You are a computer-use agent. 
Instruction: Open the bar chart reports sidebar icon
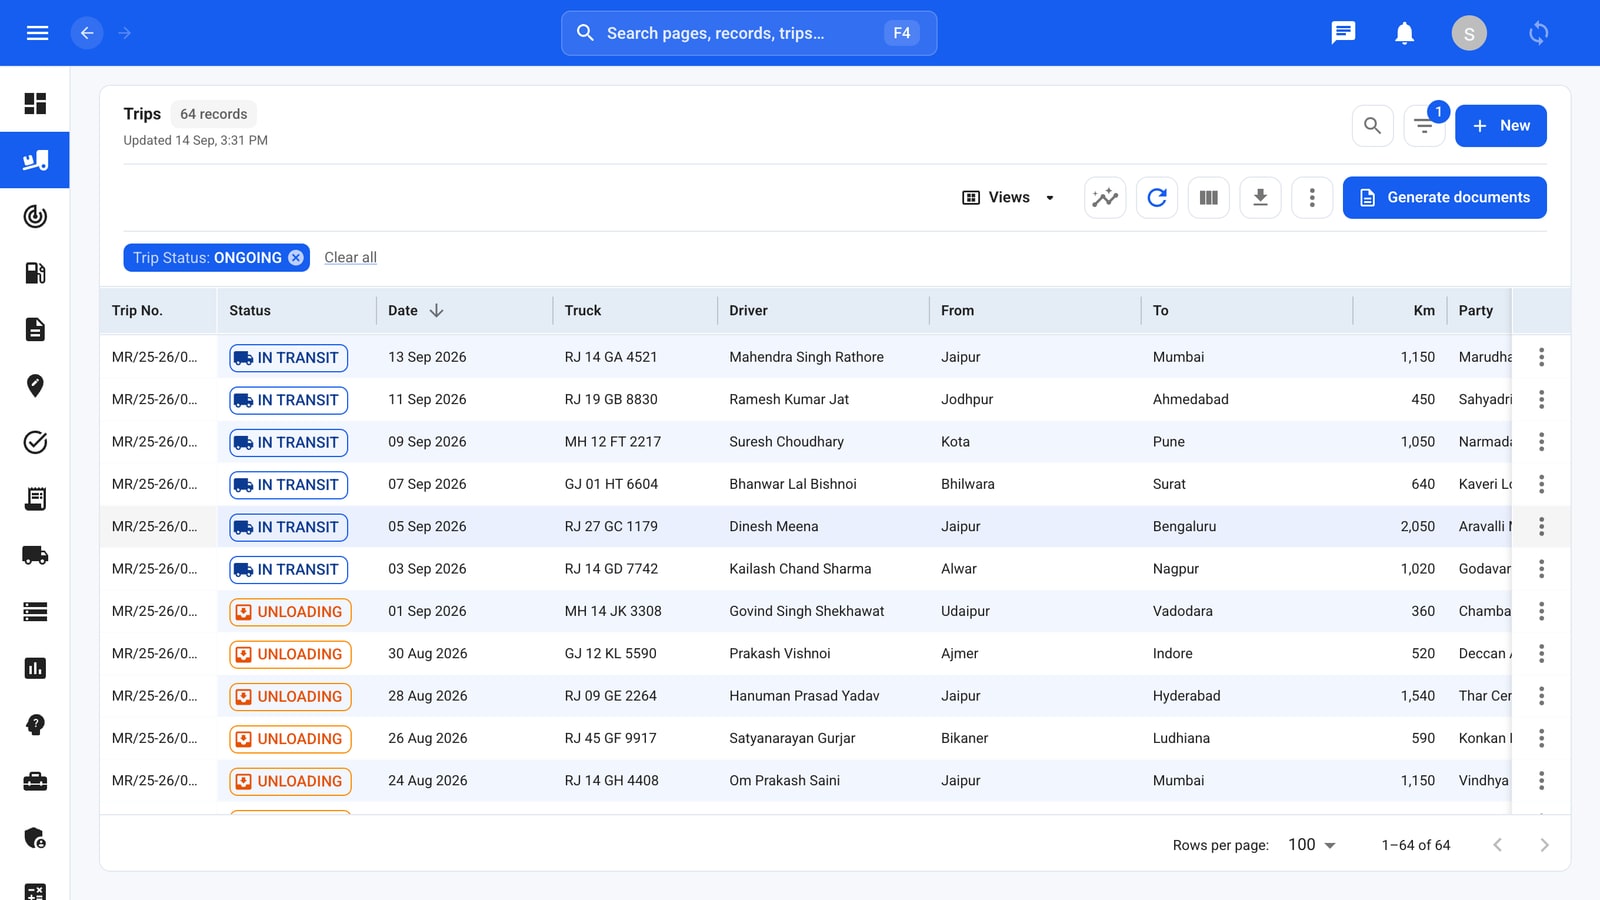tap(35, 668)
